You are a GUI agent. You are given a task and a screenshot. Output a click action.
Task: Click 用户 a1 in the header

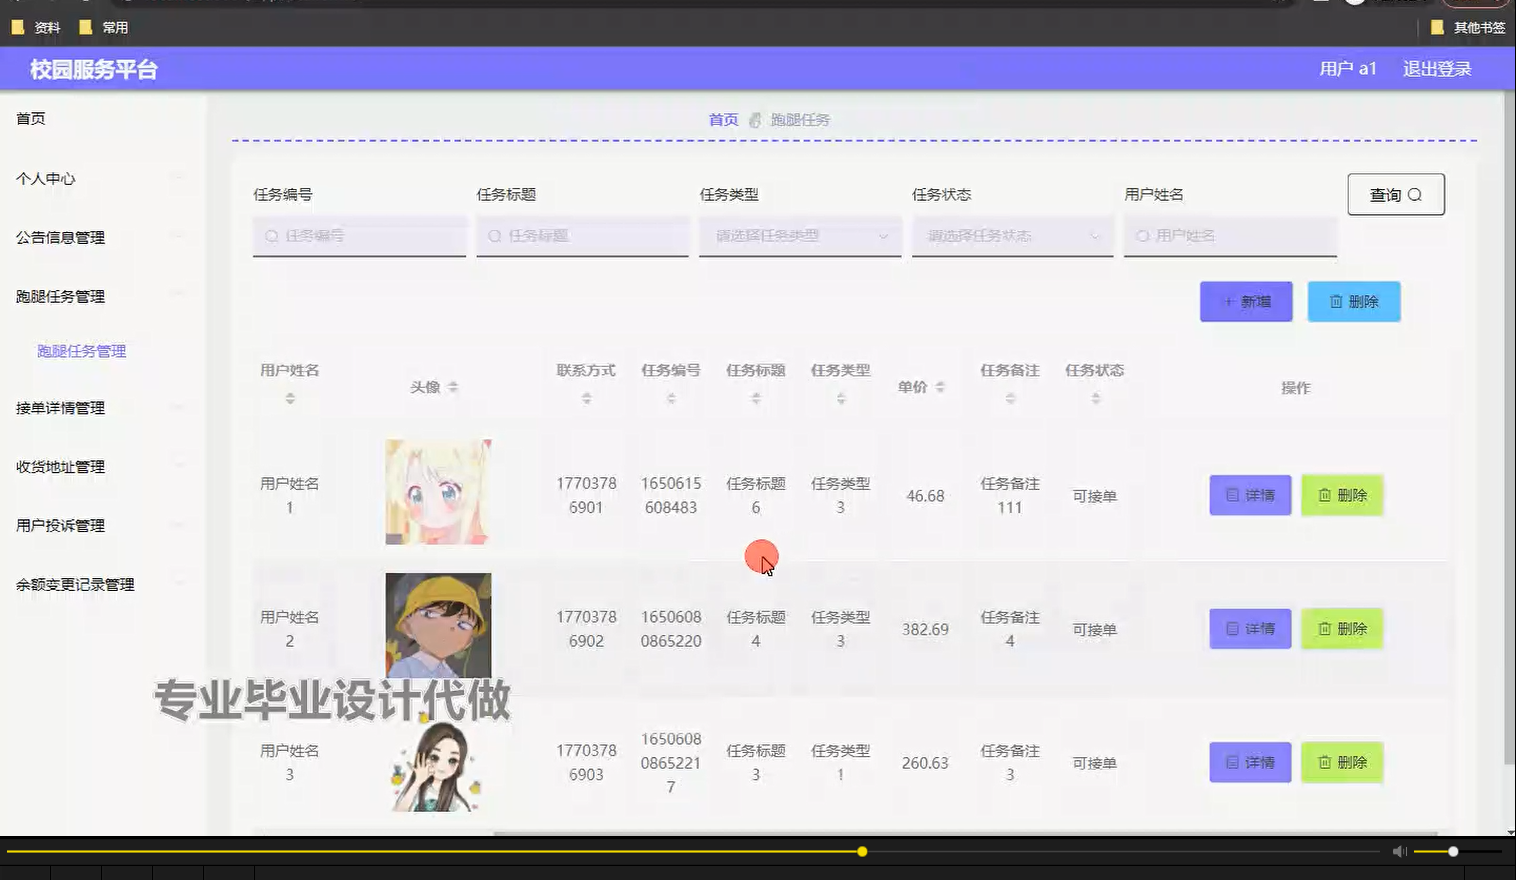click(x=1348, y=69)
